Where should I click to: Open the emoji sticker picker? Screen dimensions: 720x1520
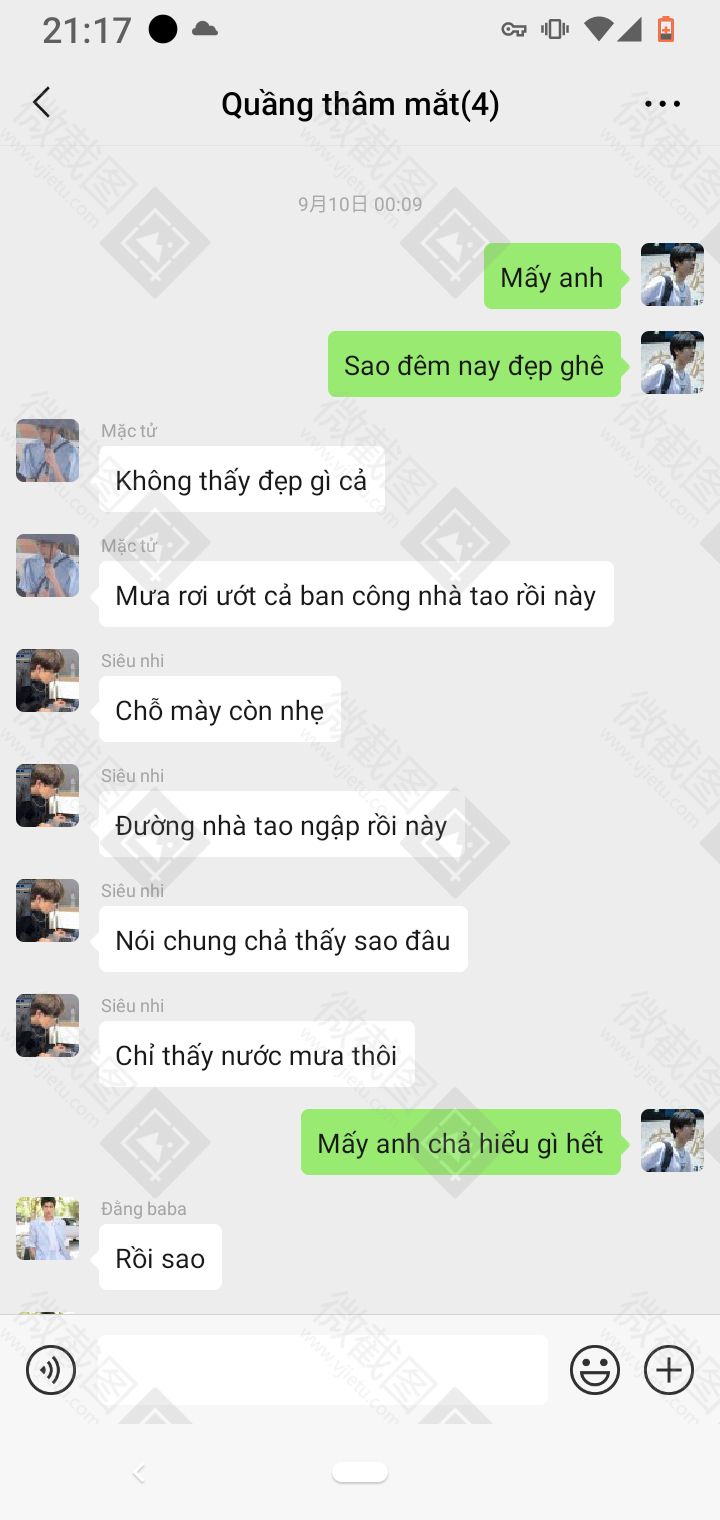click(595, 1370)
